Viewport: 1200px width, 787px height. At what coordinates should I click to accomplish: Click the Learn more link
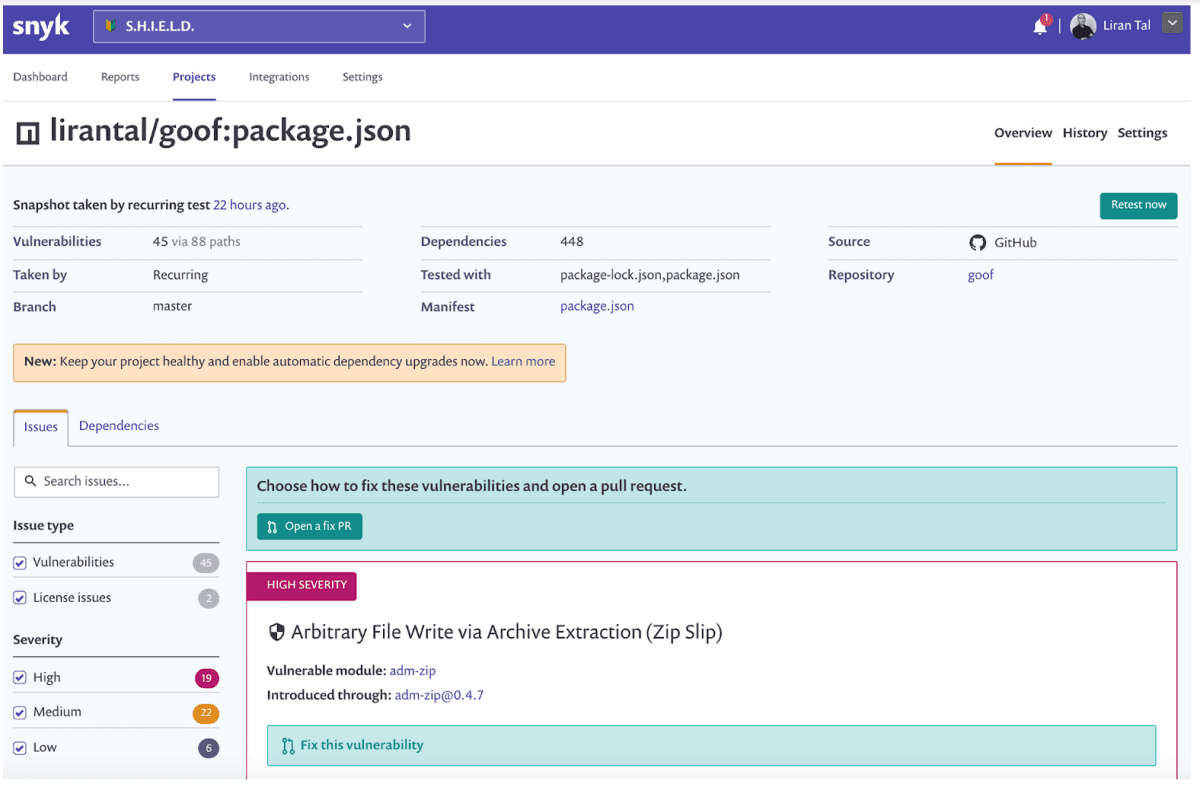click(523, 362)
